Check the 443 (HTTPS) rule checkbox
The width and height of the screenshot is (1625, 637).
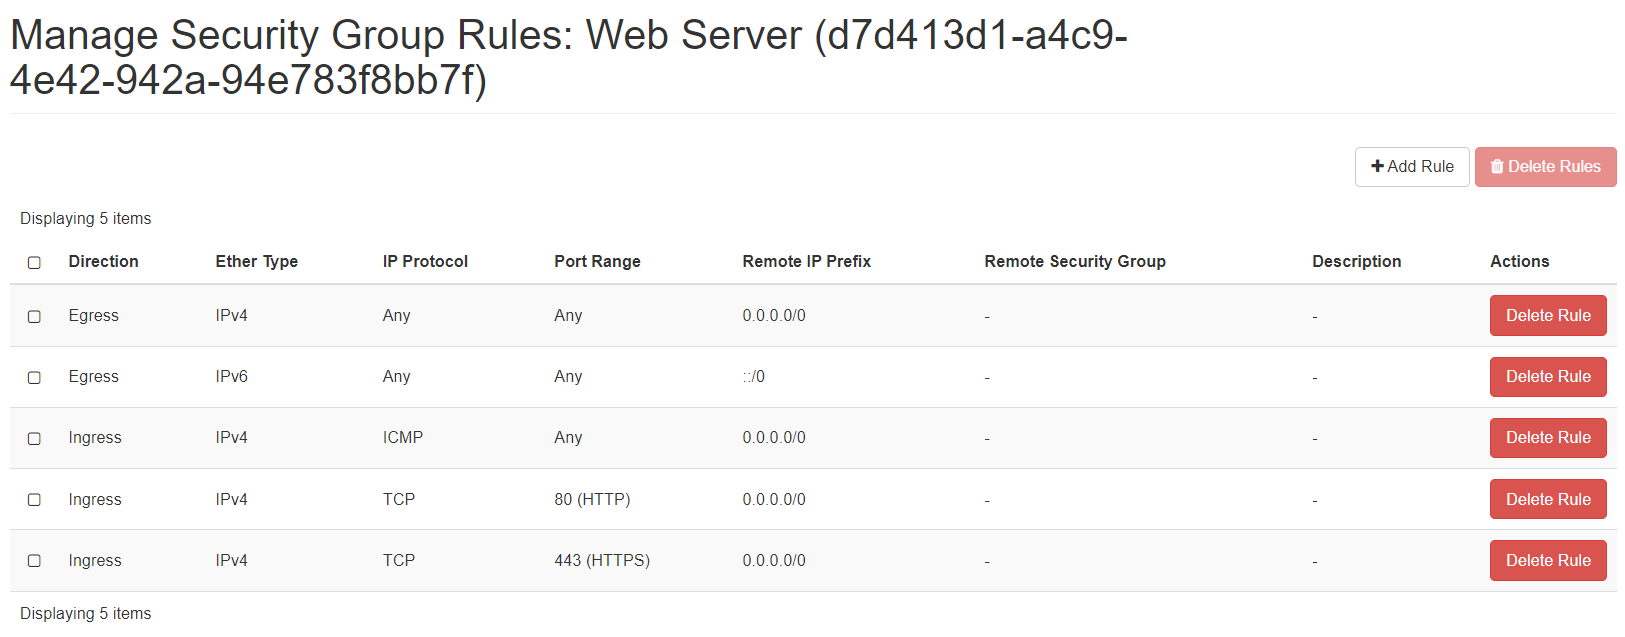tap(34, 560)
